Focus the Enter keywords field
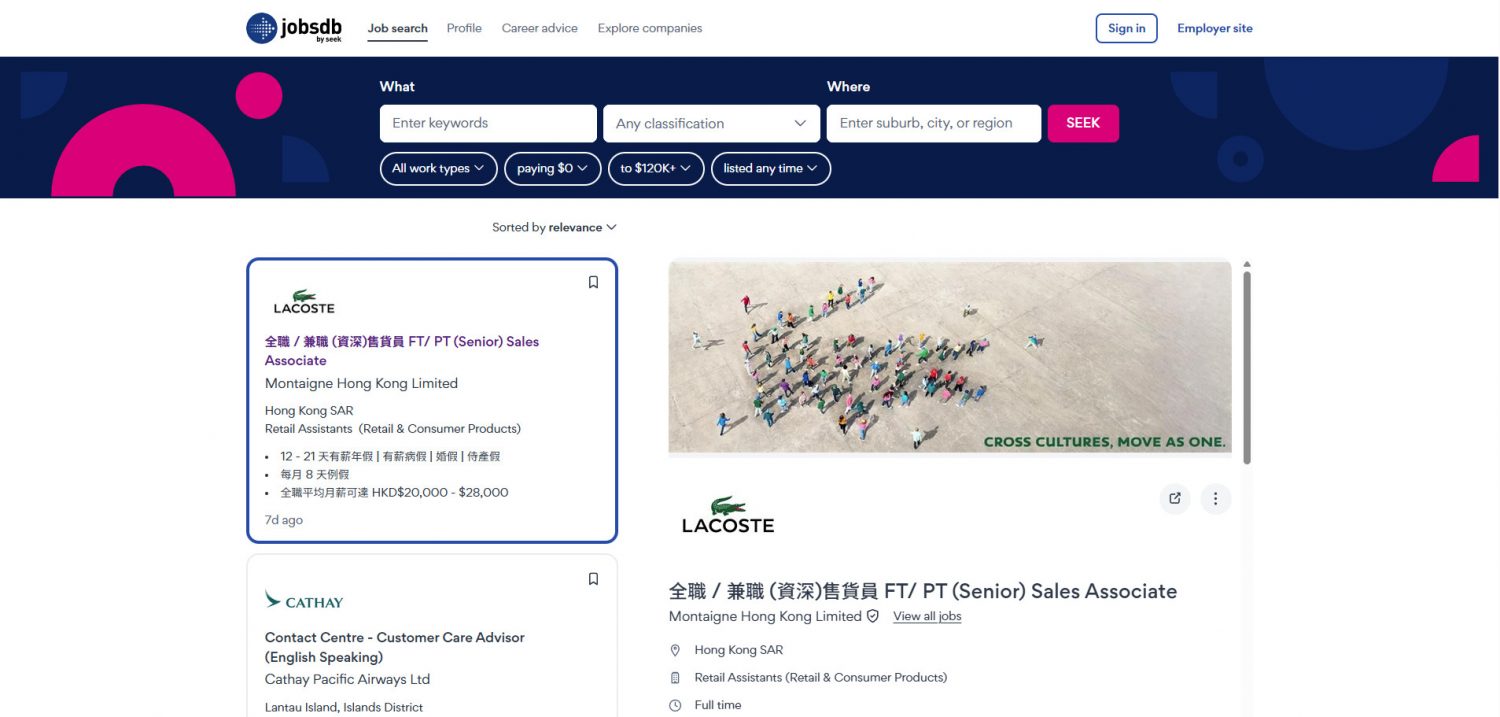Screen dimensions: 1500x717 [x=488, y=124]
